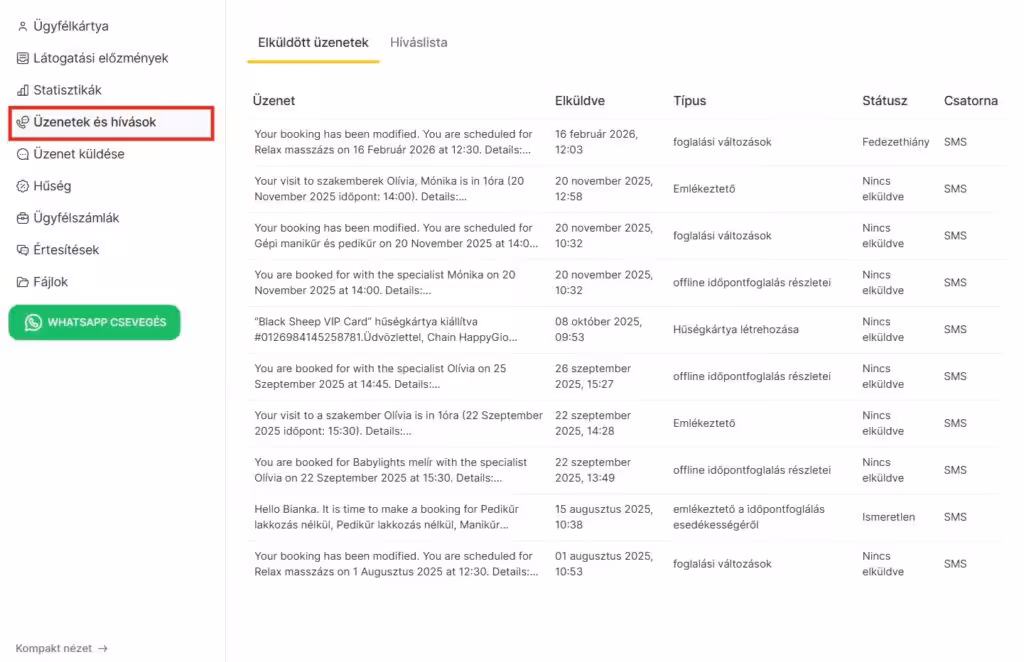Switch to Kompakt nézet
Screen dimensions: 1024x662
[54, 648]
